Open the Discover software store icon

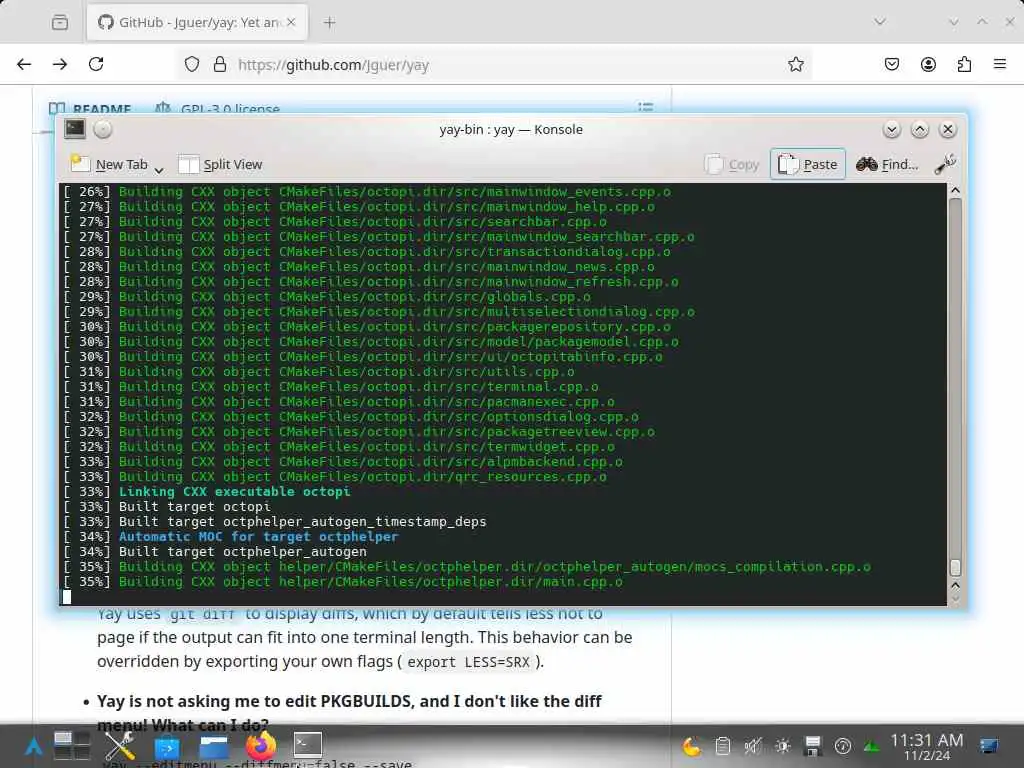(167, 746)
